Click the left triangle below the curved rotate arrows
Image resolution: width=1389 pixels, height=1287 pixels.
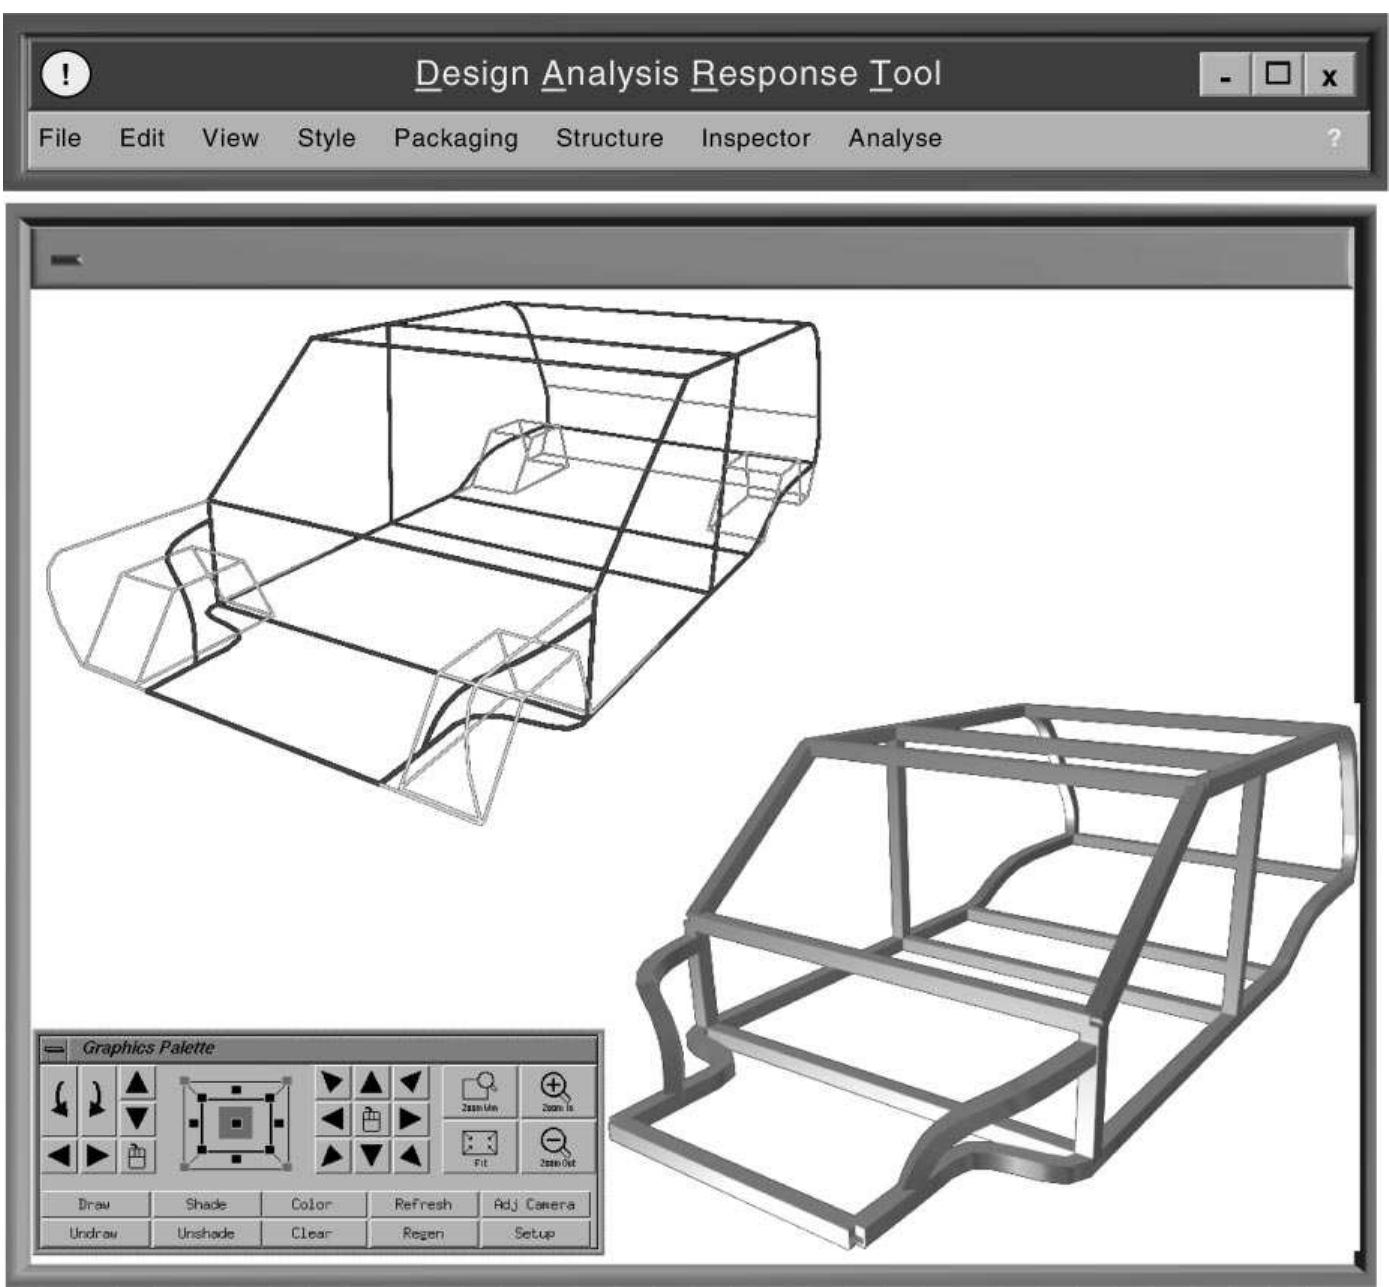pyautogui.click(x=60, y=1156)
